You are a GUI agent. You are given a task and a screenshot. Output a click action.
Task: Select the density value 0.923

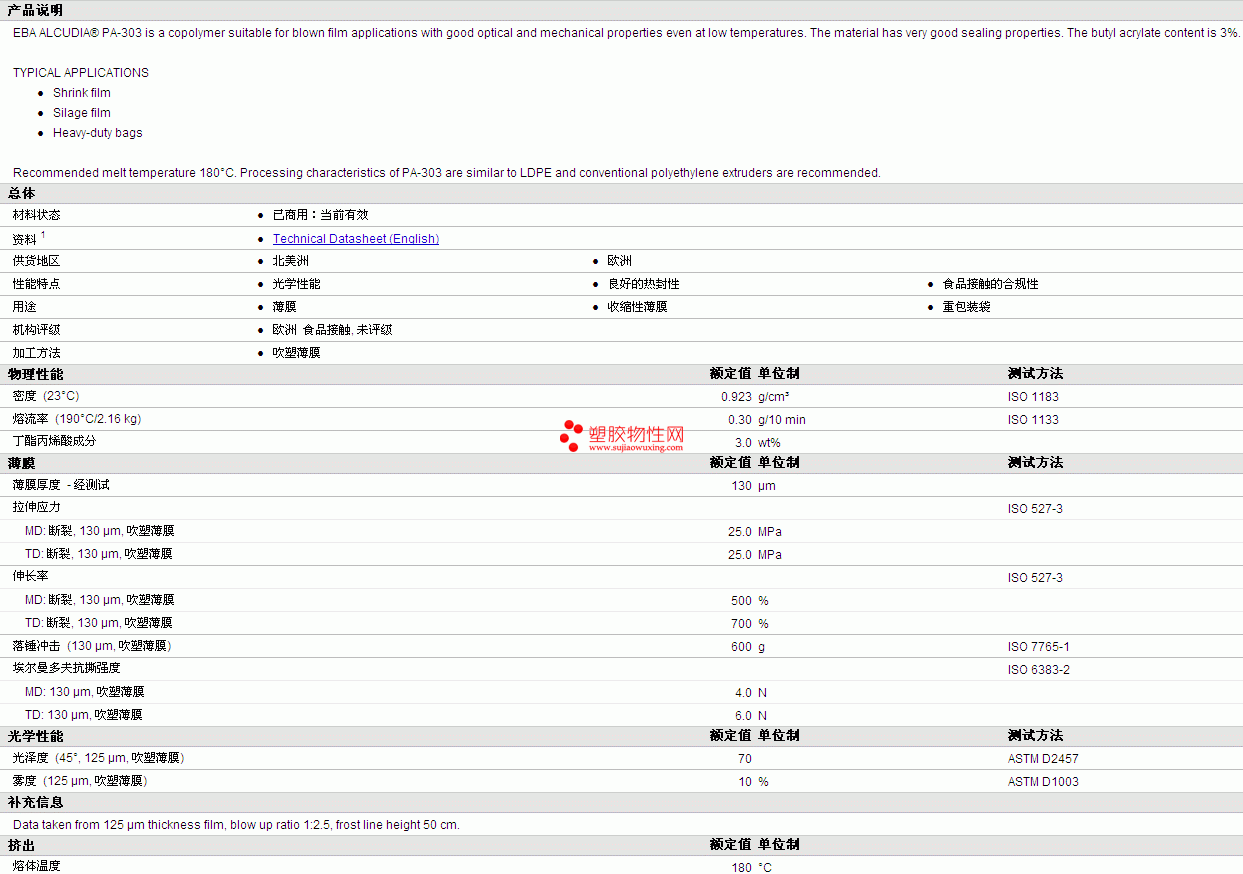[736, 397]
